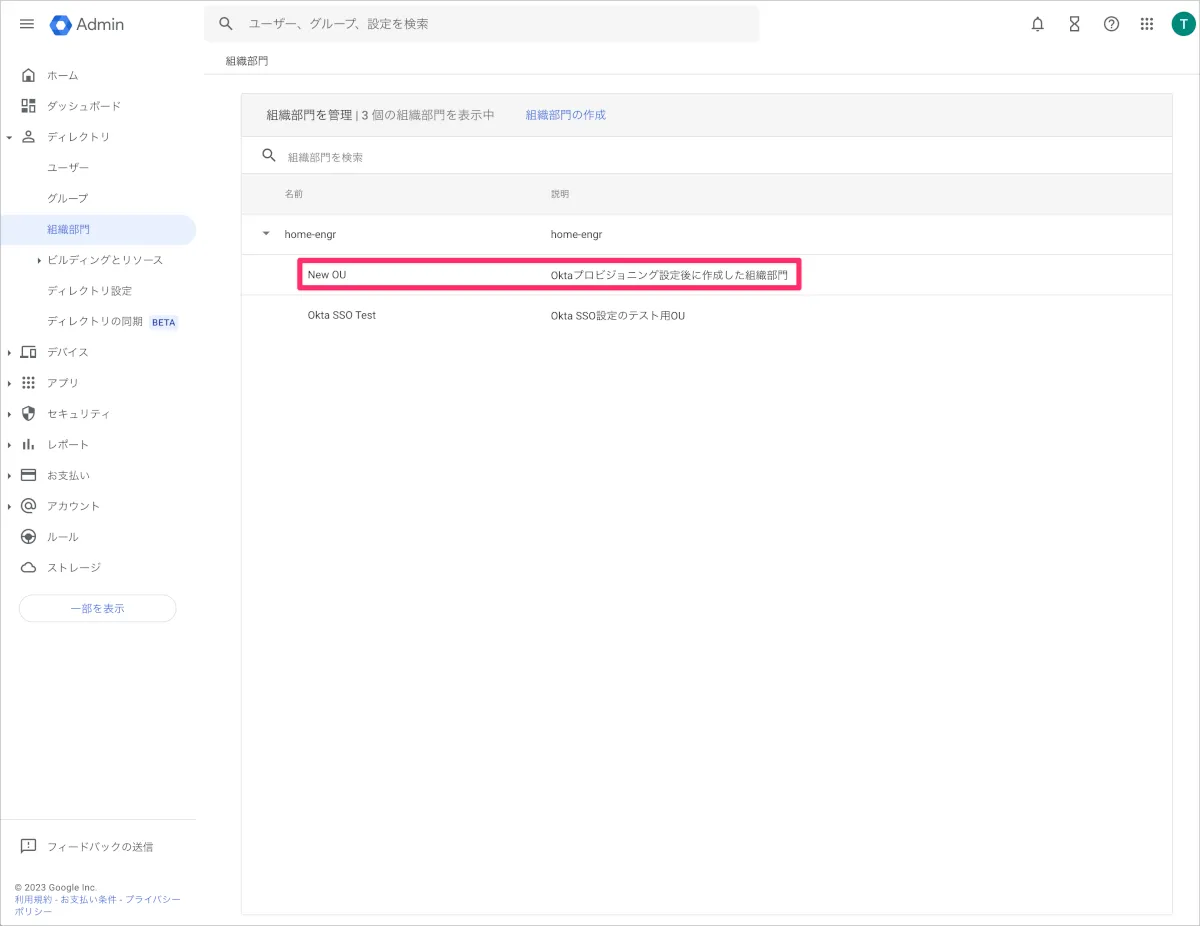Open the hamburger main menu
Screen dimensions: 1200x926
(27, 24)
